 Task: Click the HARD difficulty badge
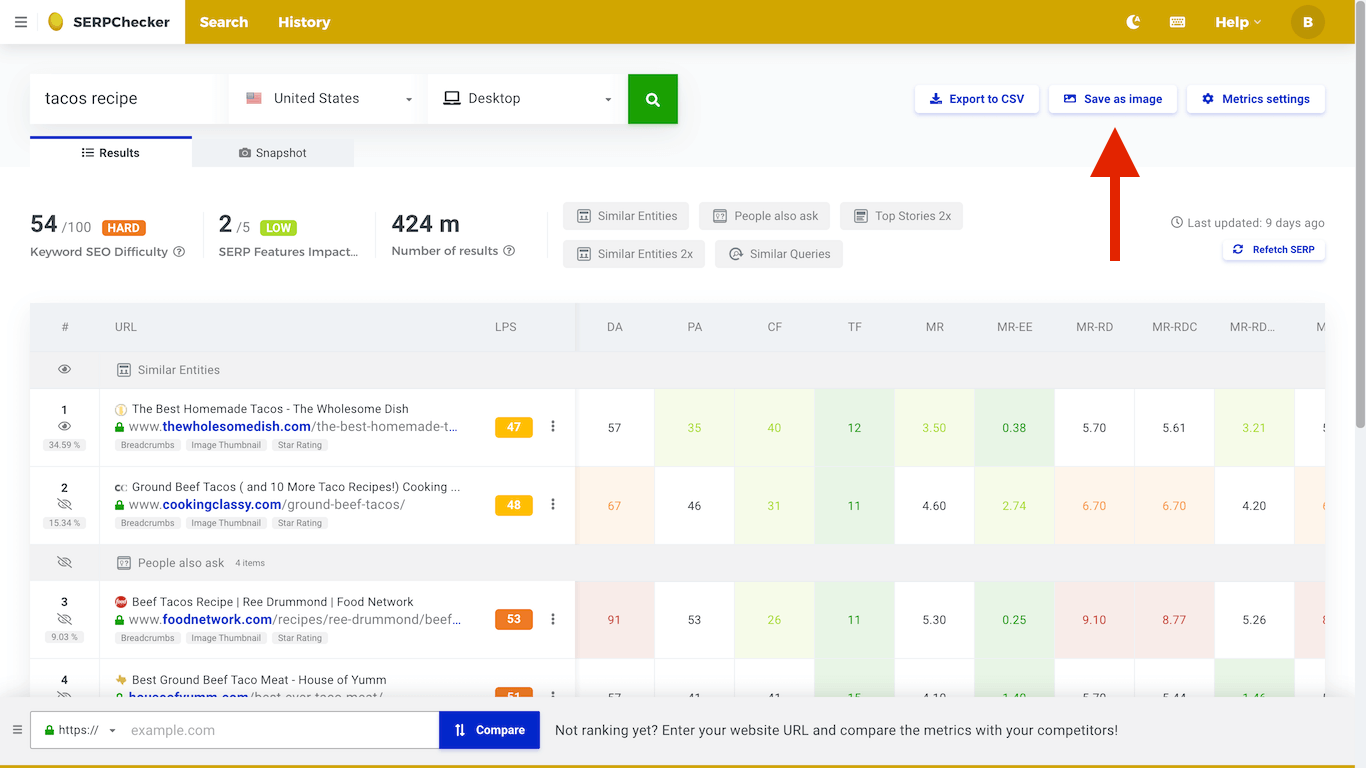point(124,228)
